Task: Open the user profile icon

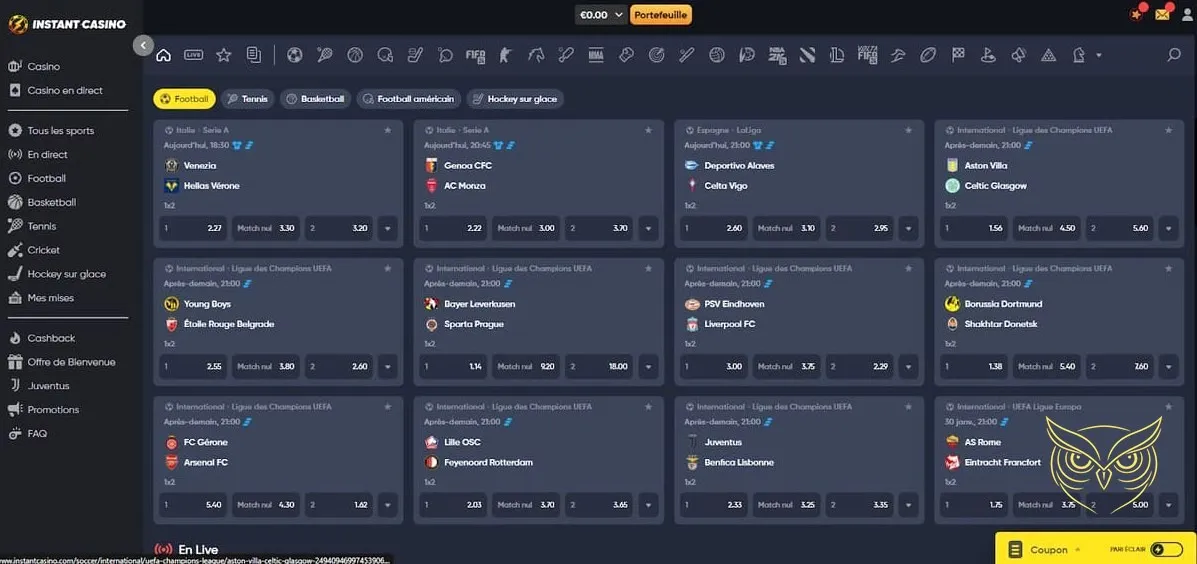Action: [1187, 14]
